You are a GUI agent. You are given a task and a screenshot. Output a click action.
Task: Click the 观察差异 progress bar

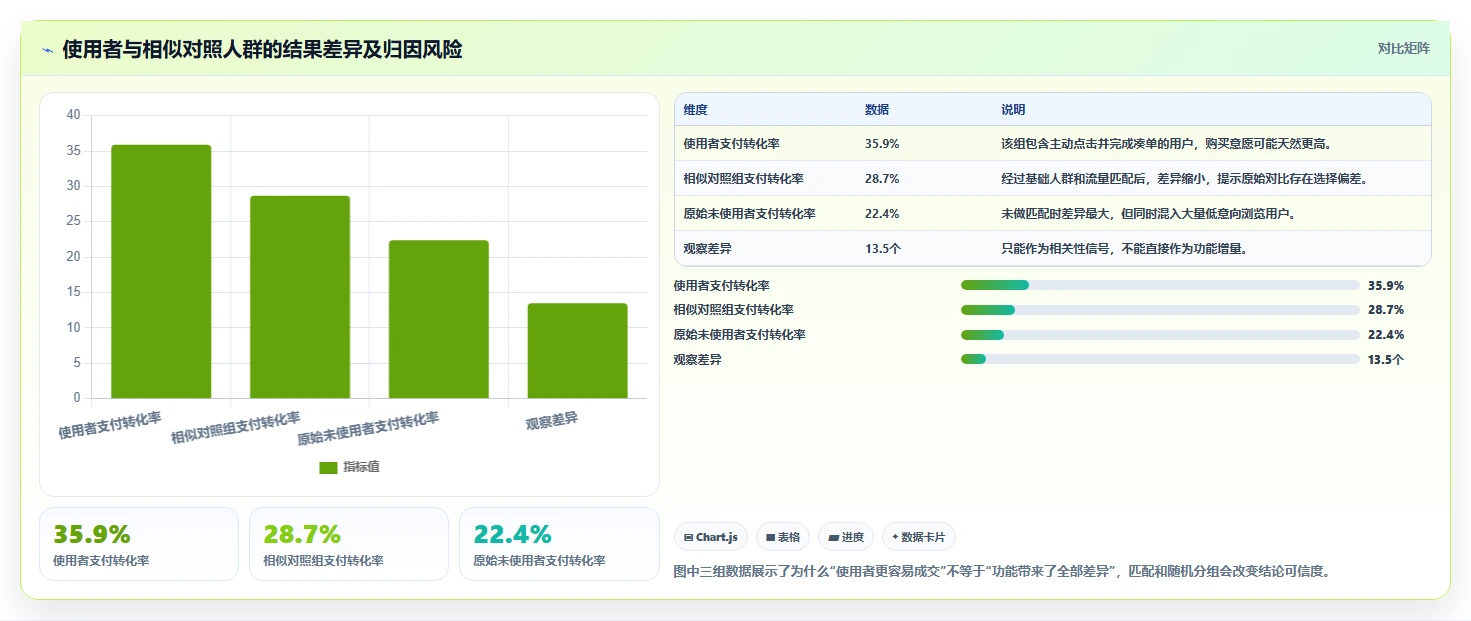pos(1160,359)
